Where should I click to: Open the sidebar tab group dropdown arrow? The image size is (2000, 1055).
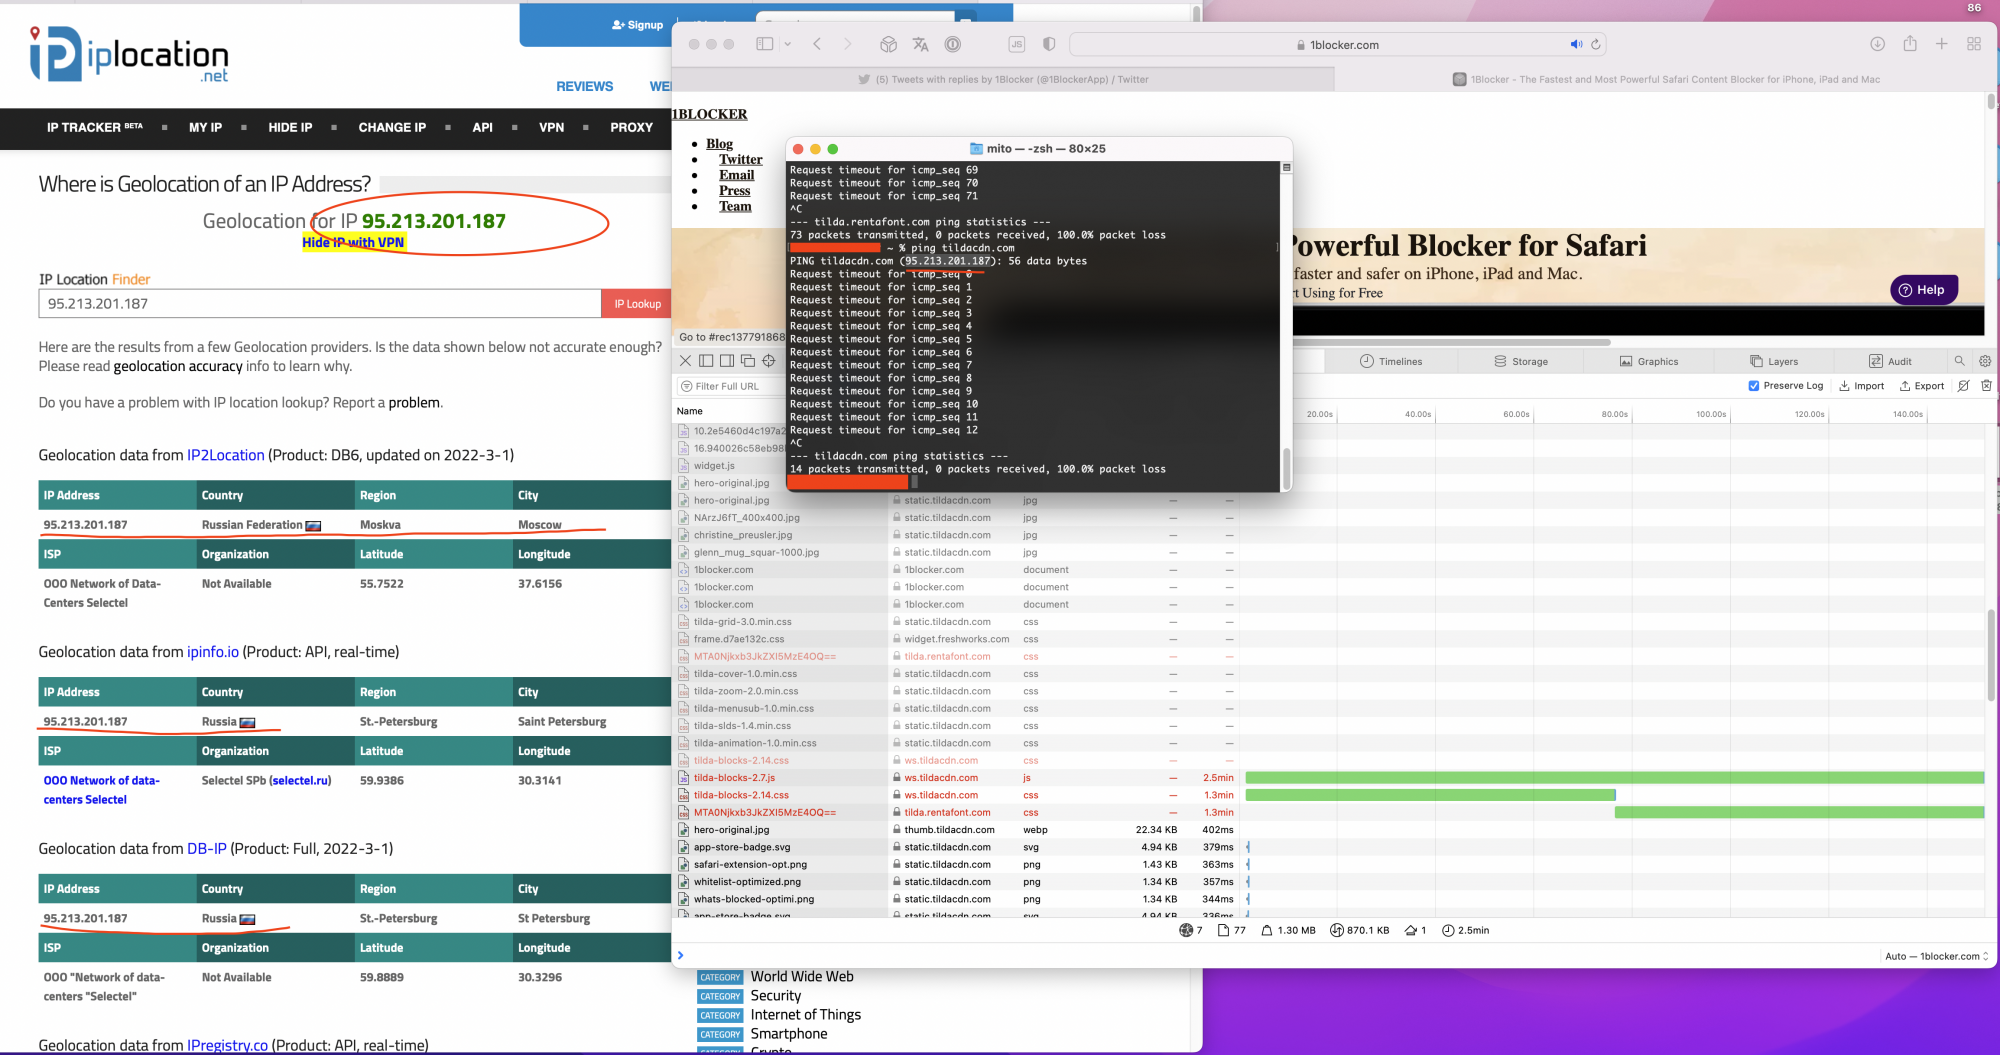tap(788, 44)
